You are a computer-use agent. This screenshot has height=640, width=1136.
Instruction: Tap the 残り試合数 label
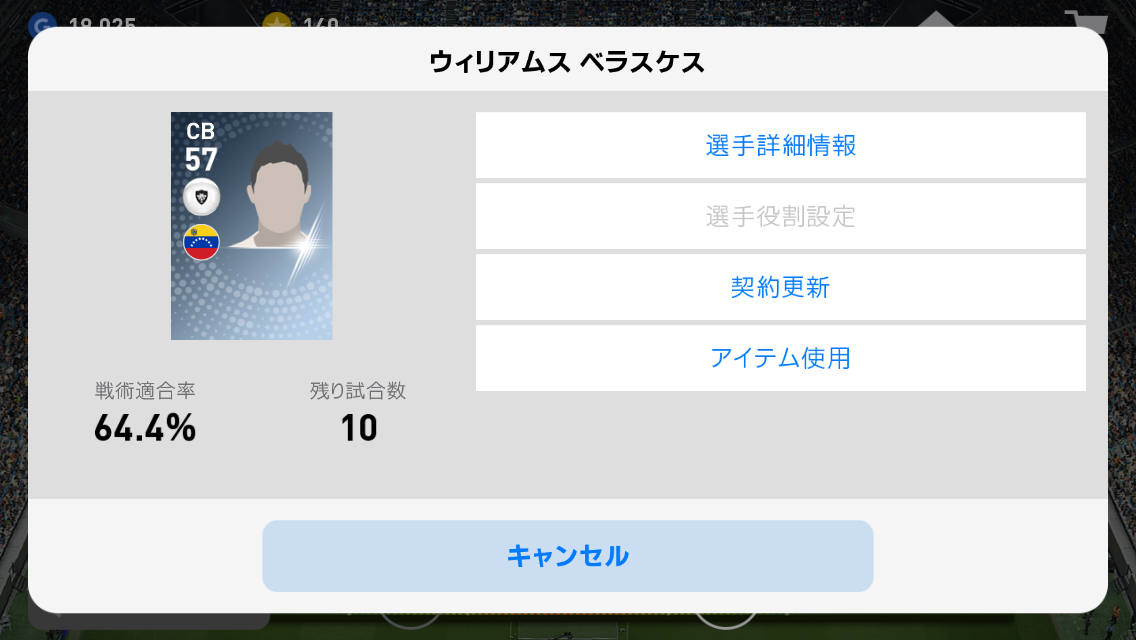[358, 391]
